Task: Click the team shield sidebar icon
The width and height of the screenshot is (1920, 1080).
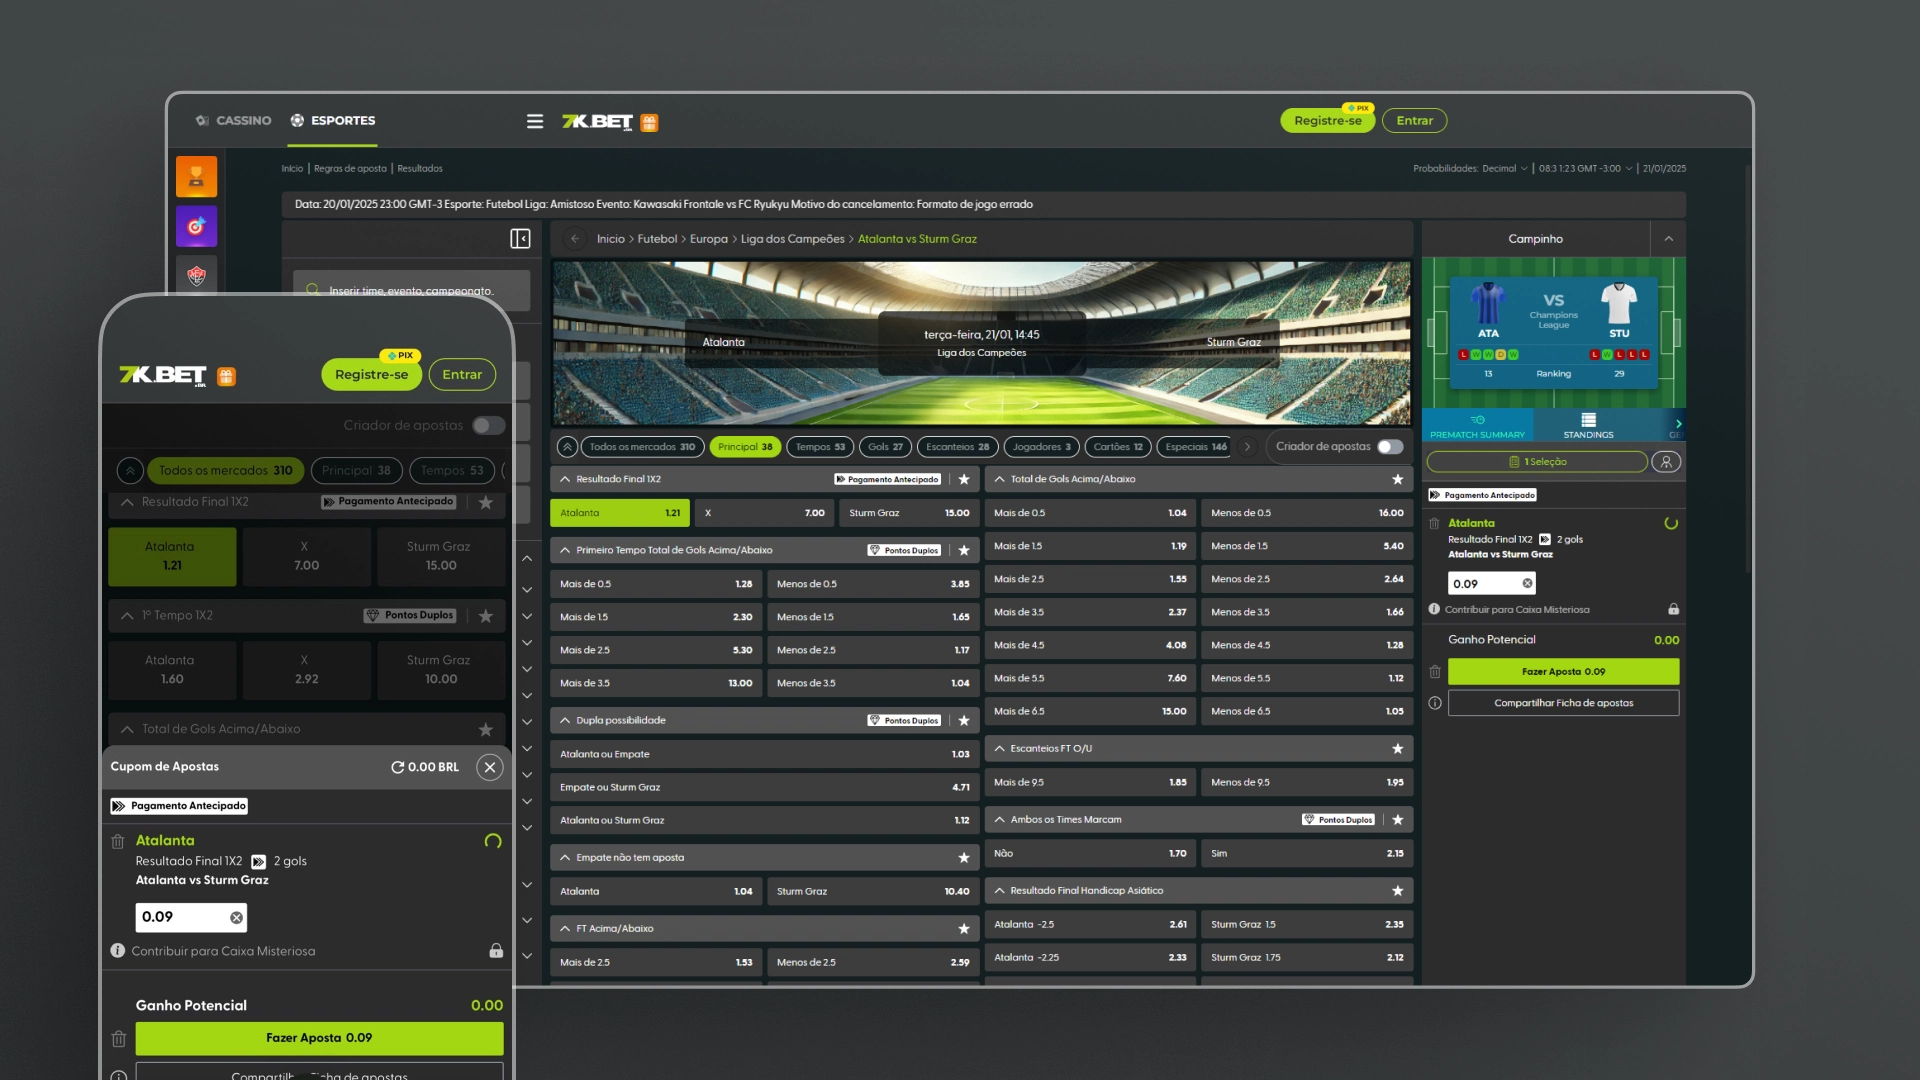Action: pos(196,275)
